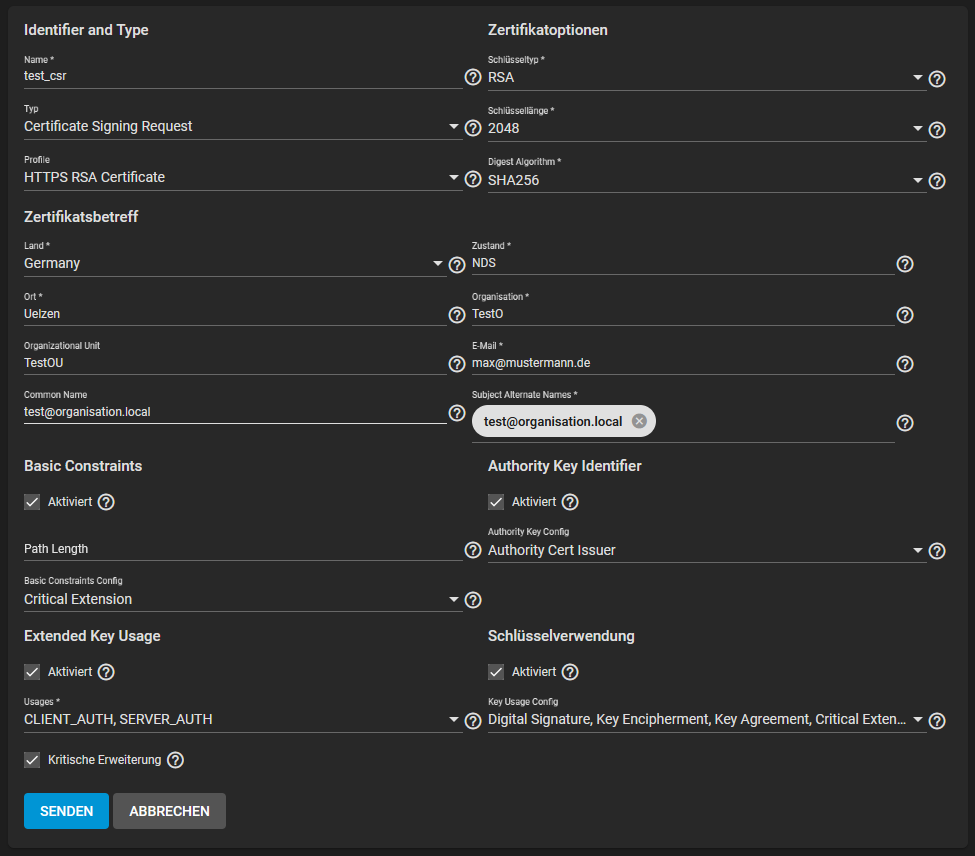
Task: Open the Typ dropdown
Action: point(243,127)
